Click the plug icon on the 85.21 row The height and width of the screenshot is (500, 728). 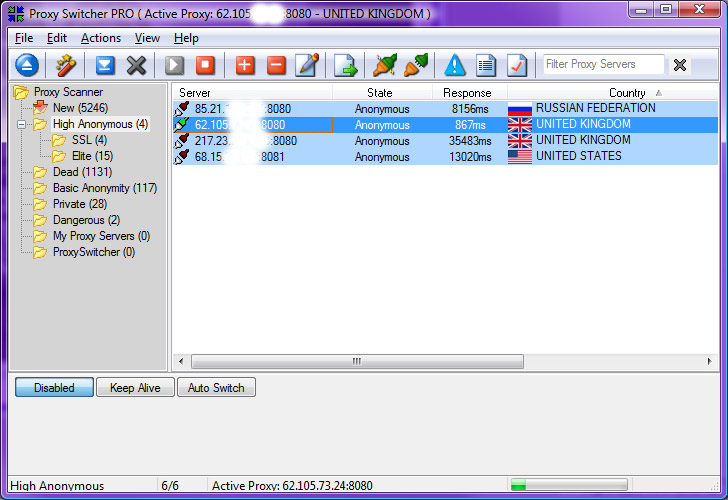(182, 109)
